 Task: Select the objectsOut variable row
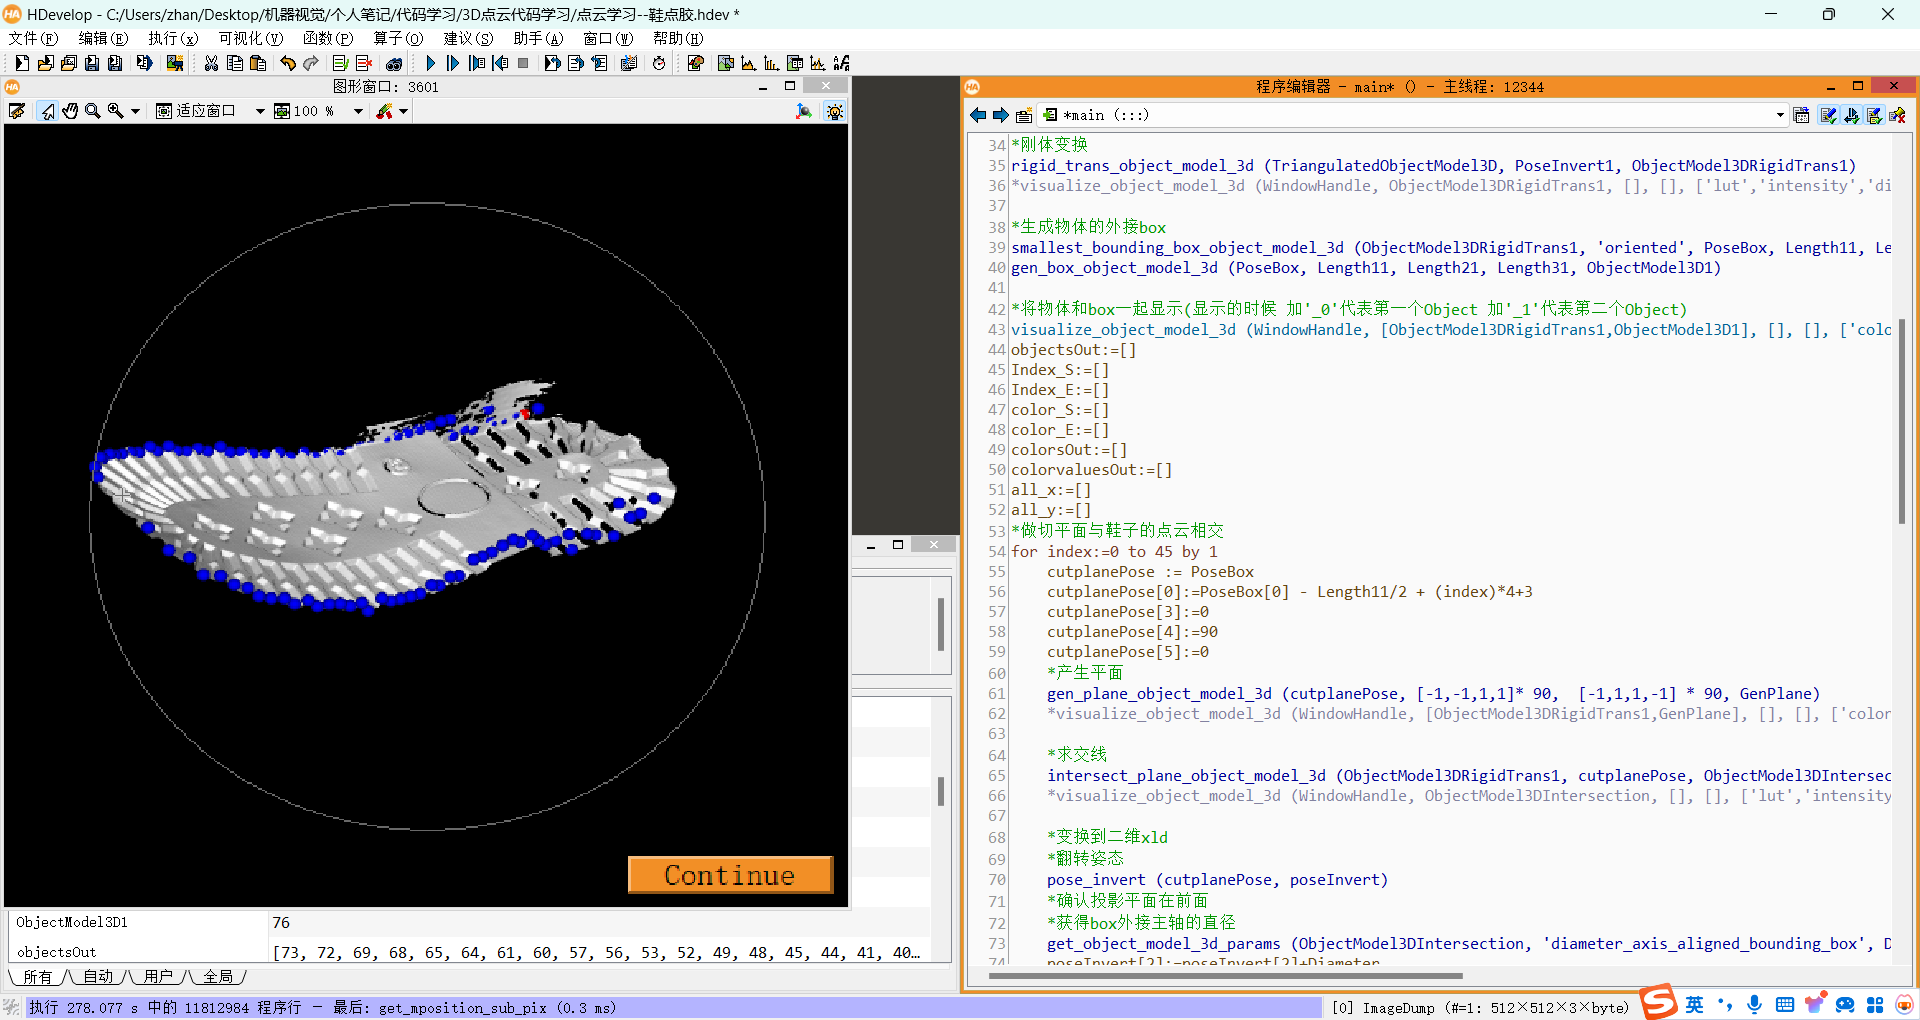[x=57, y=952]
